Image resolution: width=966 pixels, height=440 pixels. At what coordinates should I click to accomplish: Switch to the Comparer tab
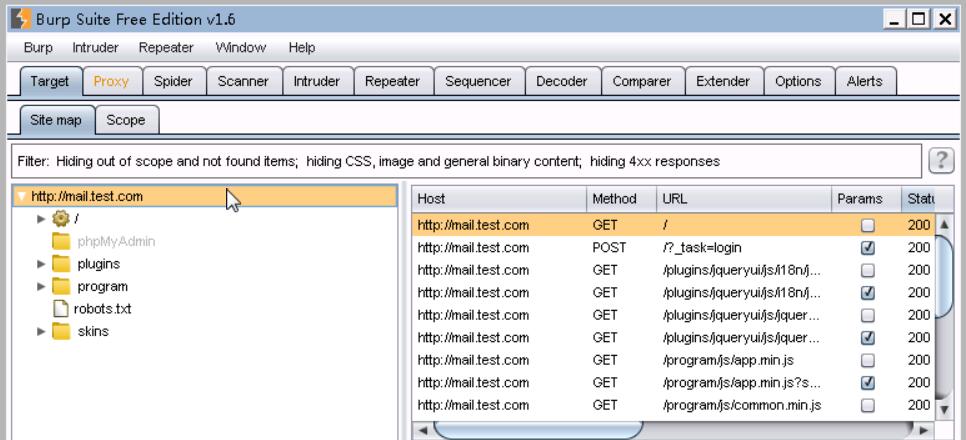click(x=642, y=81)
